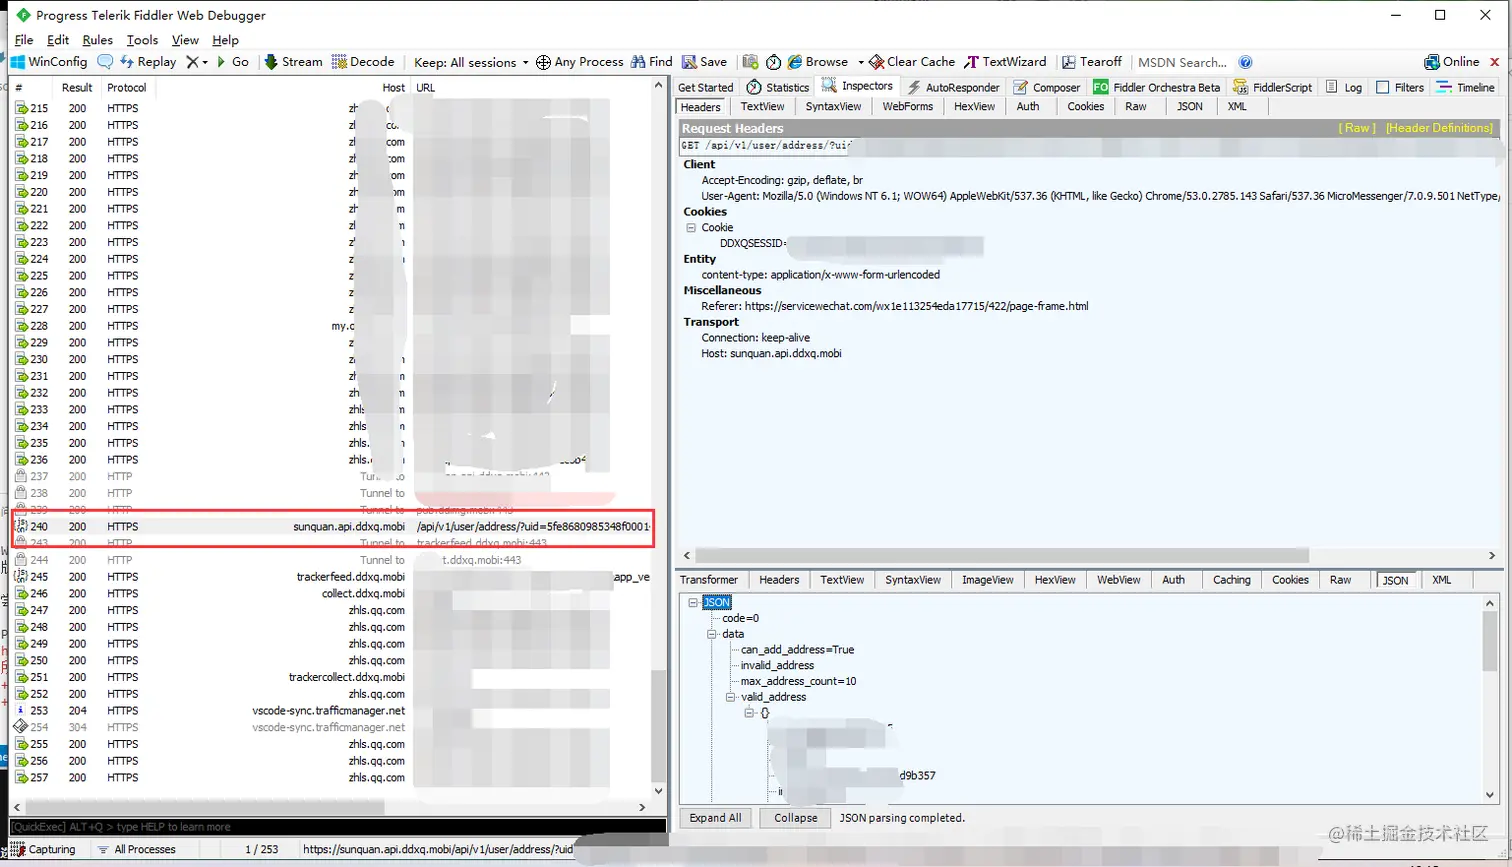Click the Collapse button
This screenshot has height=867, width=1512.
click(x=796, y=818)
